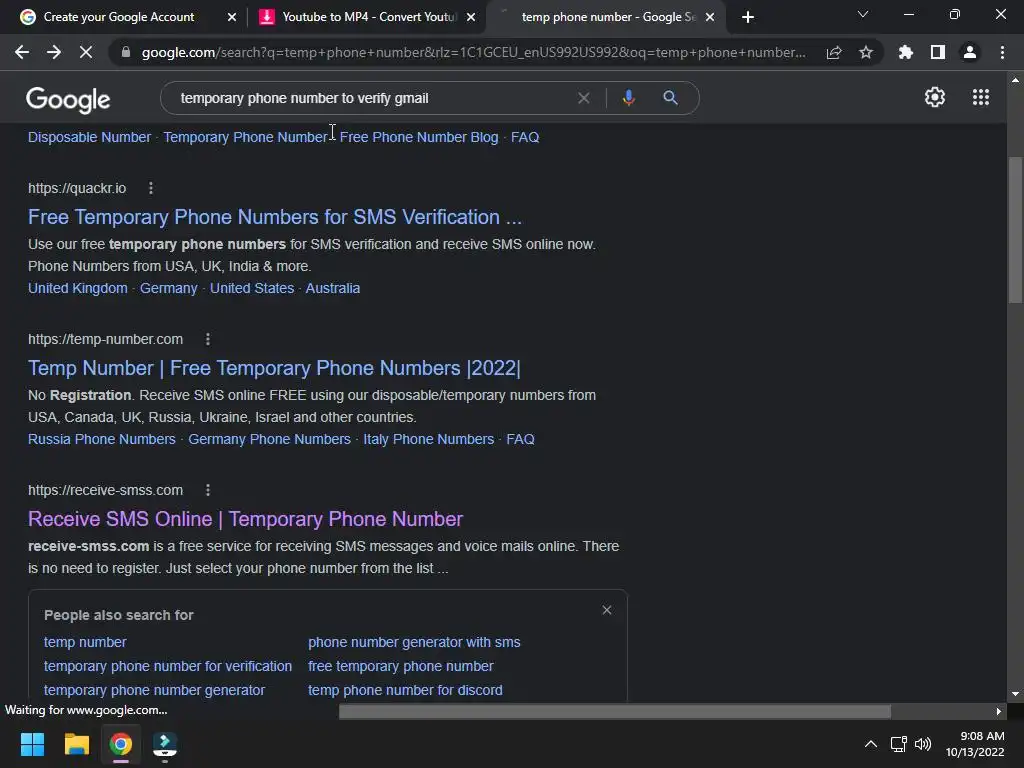Focus the address bar URL
This screenshot has height=768, width=1024.
[x=473, y=52]
